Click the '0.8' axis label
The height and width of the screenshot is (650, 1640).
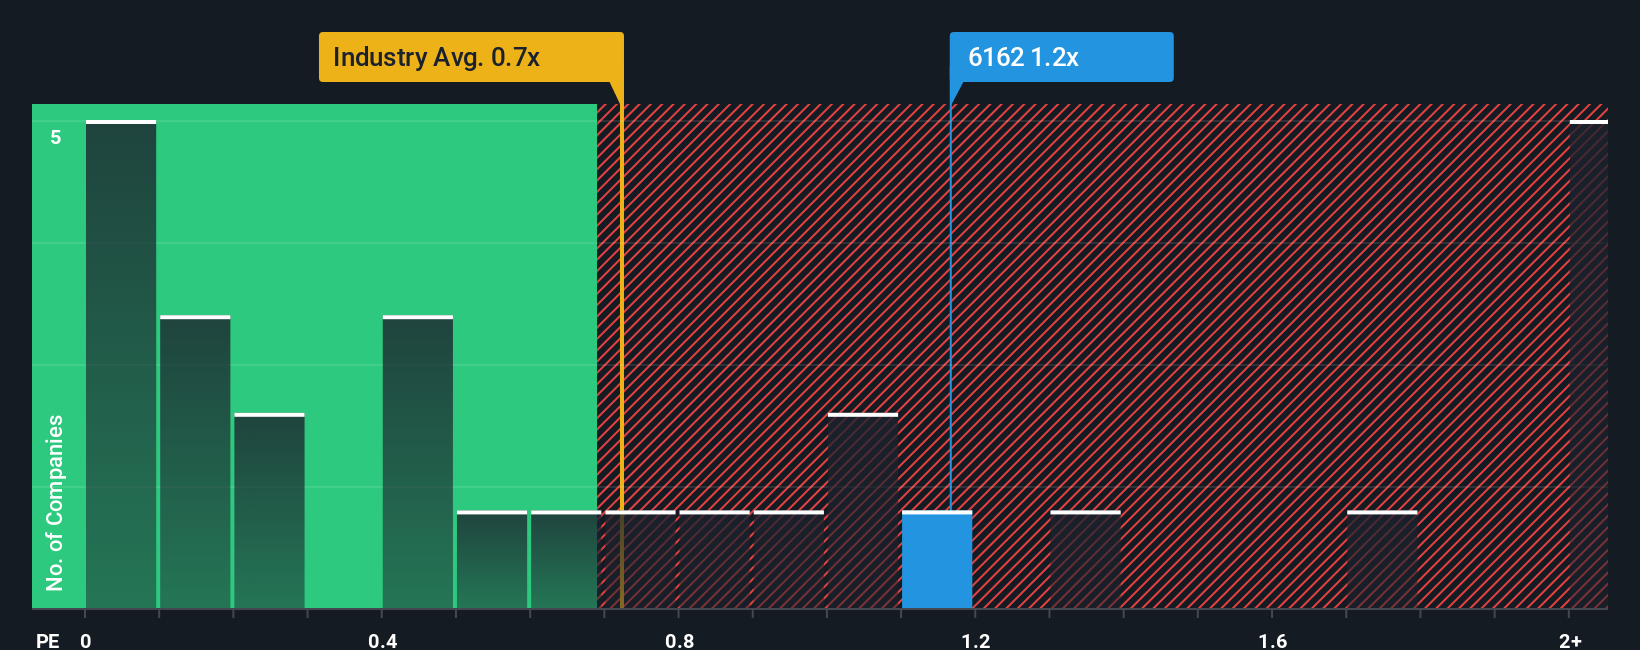click(x=679, y=640)
